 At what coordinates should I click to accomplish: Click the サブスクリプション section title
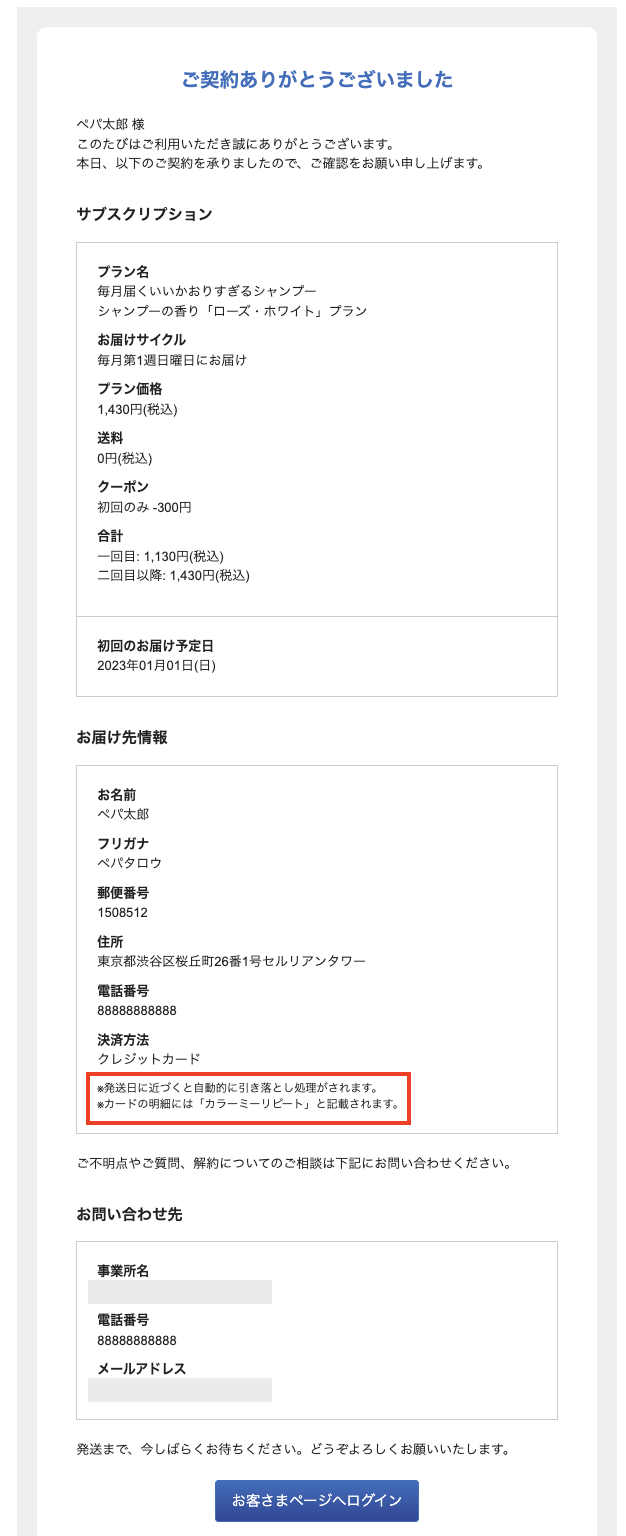click(x=144, y=213)
